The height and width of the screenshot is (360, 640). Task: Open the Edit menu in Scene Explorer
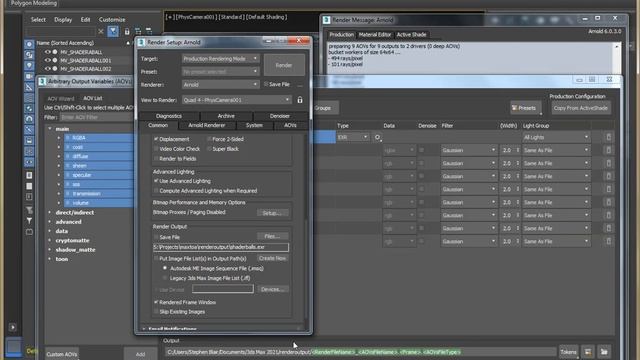pos(85,20)
